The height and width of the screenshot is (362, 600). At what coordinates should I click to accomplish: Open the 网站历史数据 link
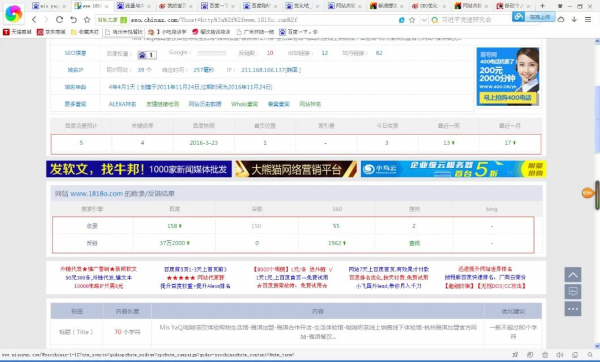click(205, 104)
